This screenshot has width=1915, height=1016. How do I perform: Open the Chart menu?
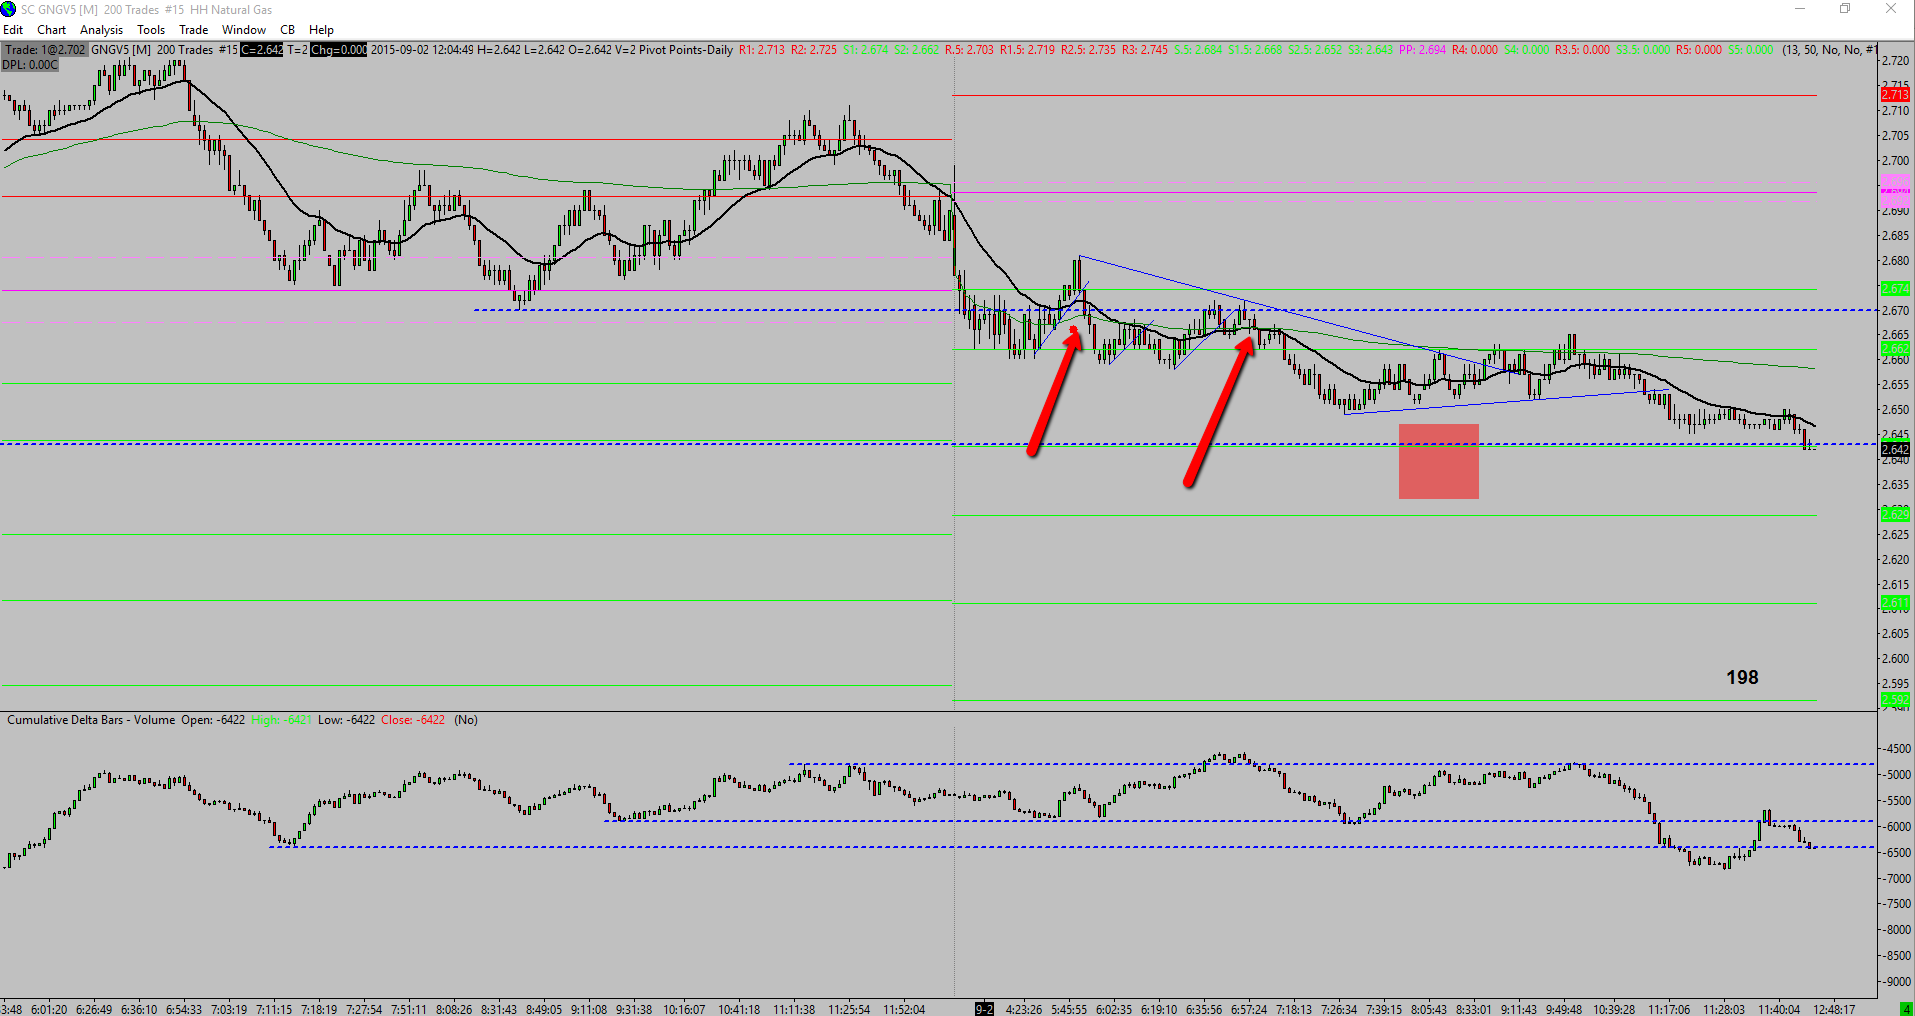[x=51, y=30]
